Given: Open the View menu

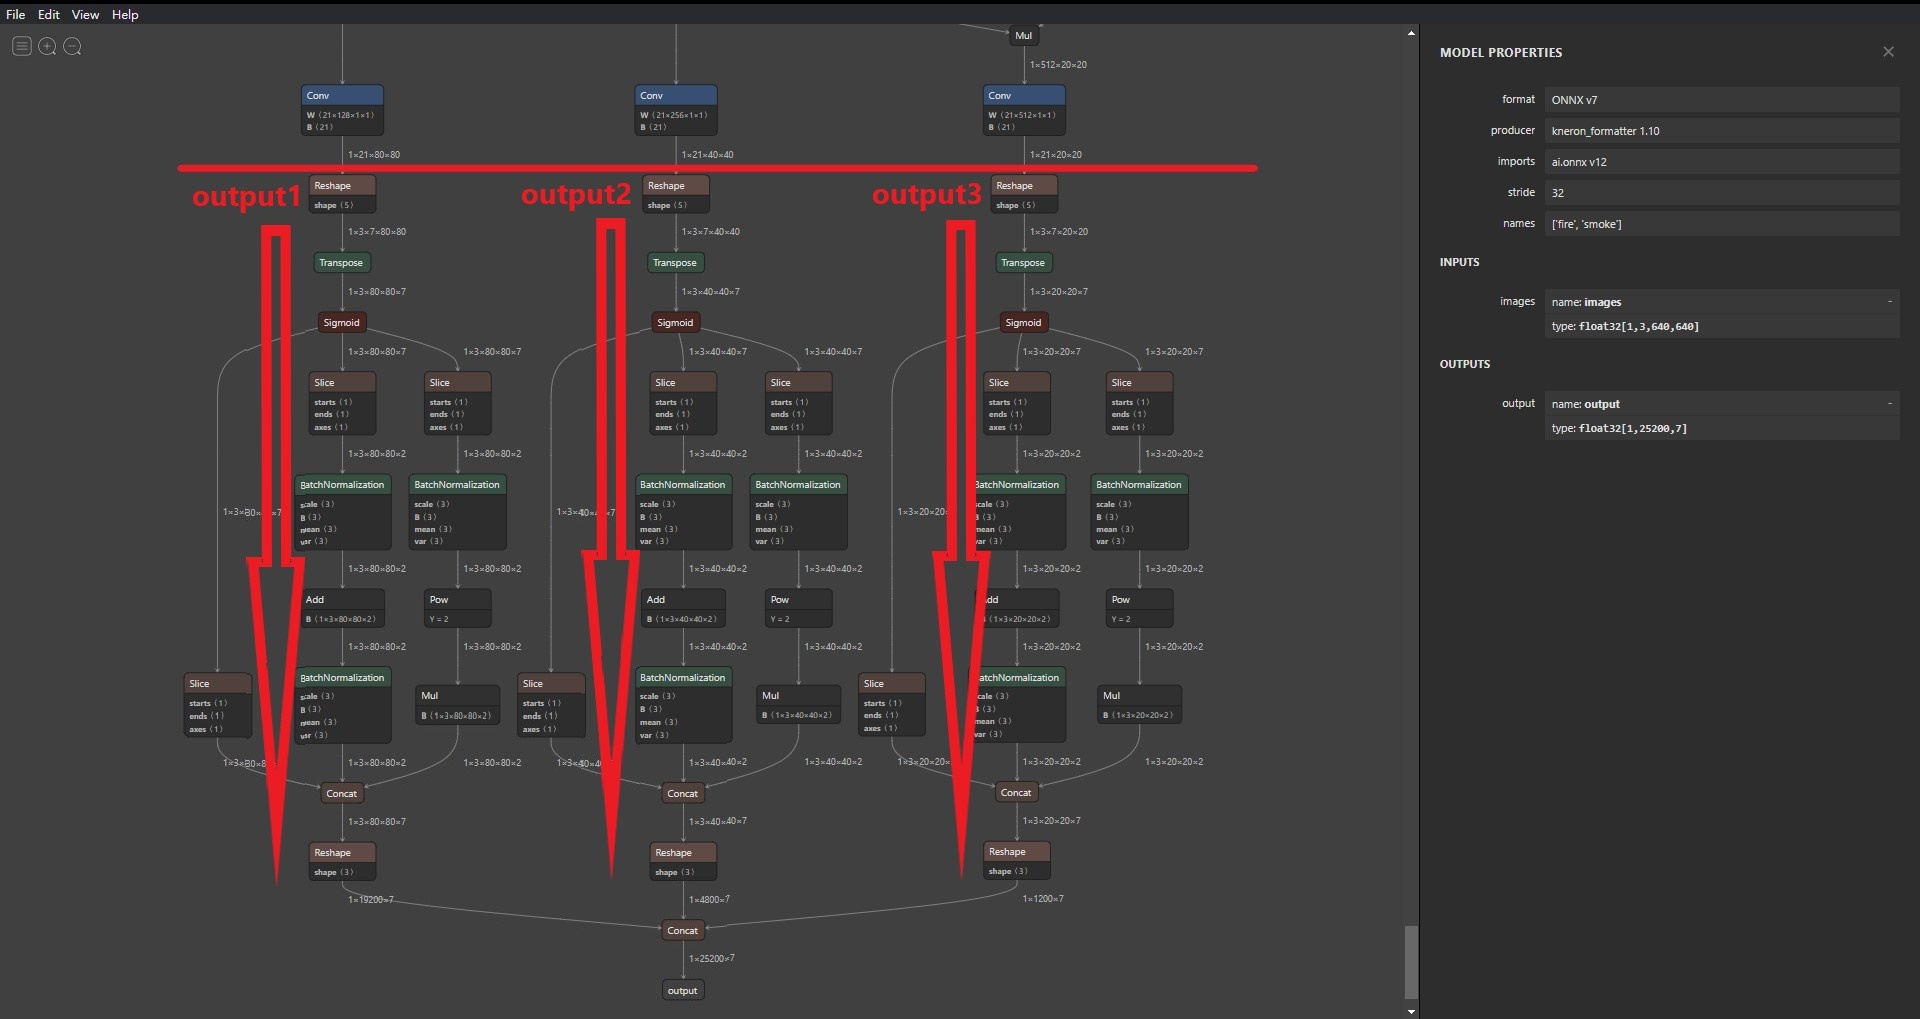Looking at the screenshot, I should 85,14.
